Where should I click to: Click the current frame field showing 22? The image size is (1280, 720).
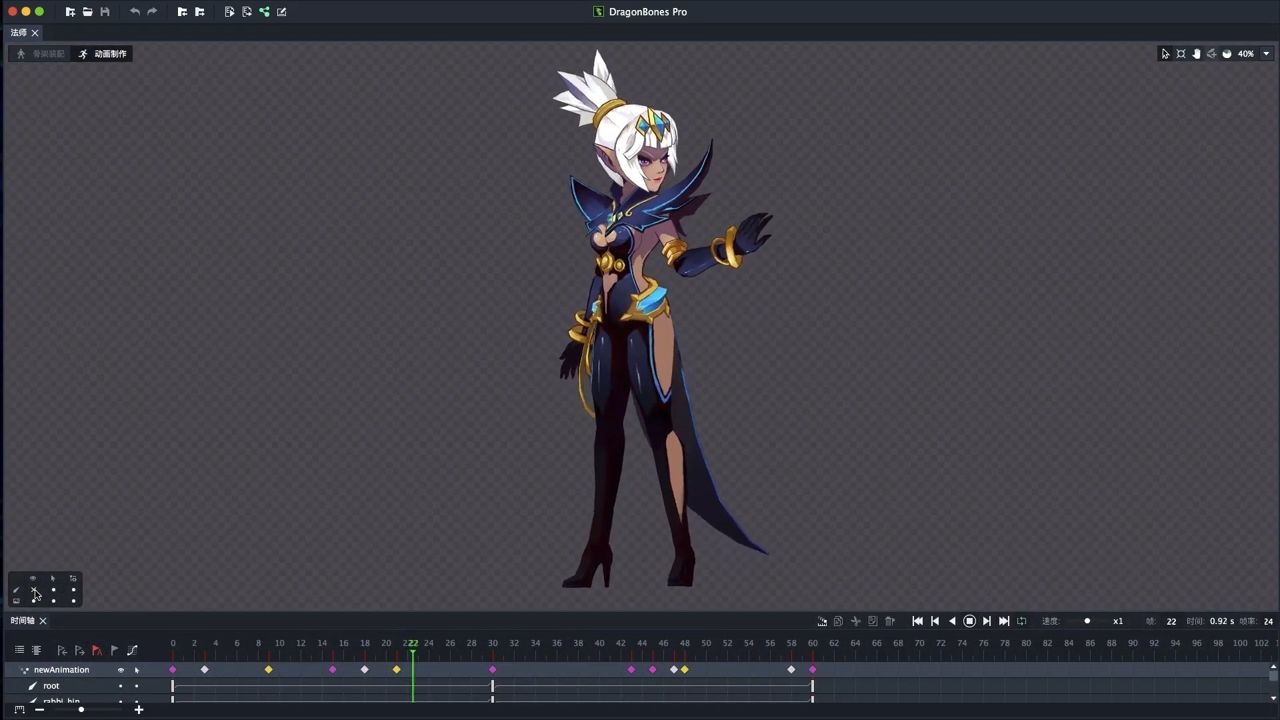click(x=1171, y=621)
